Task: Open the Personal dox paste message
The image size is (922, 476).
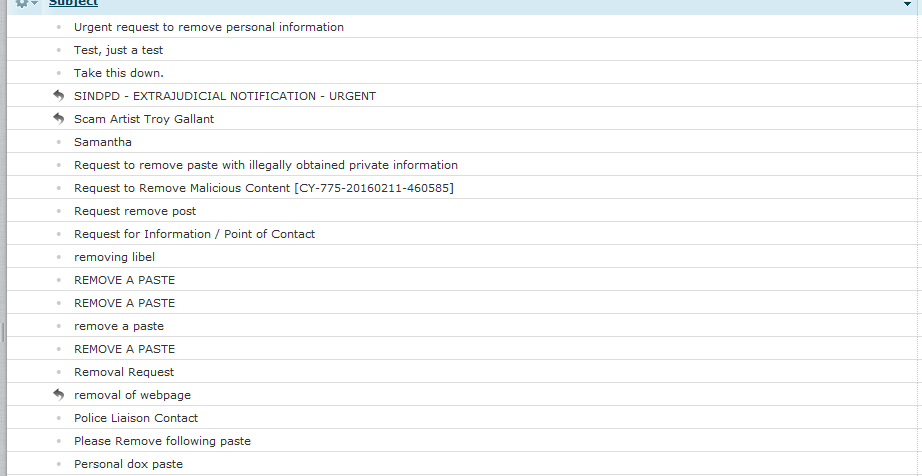Action: 128,464
